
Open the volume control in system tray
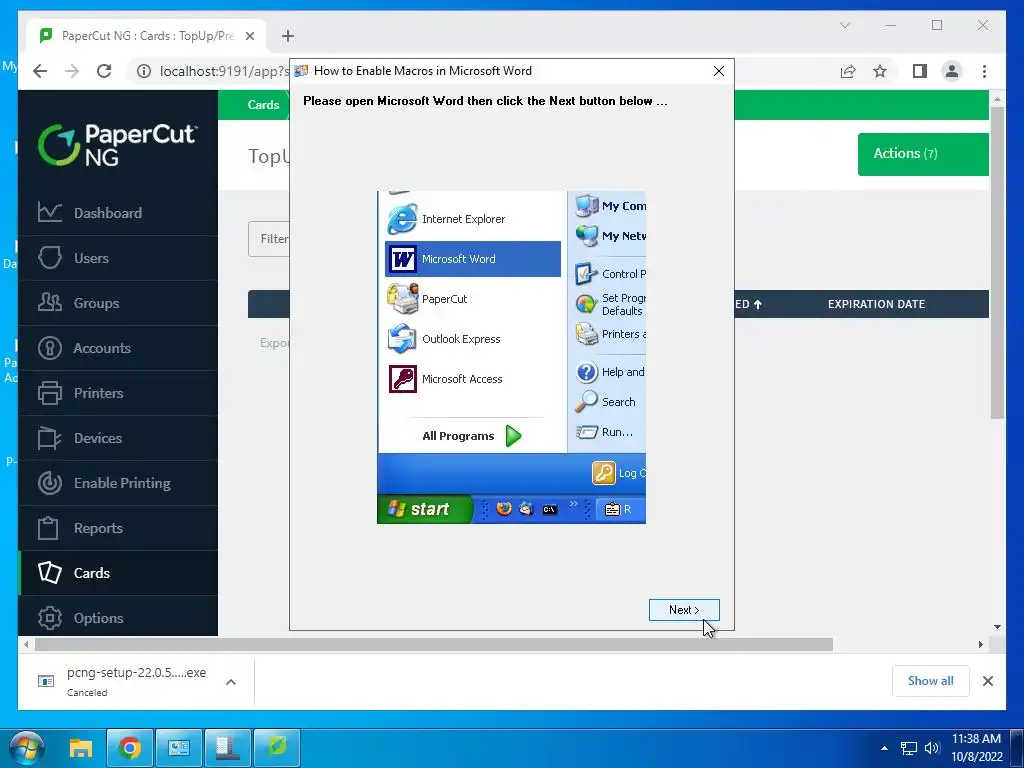coord(932,748)
